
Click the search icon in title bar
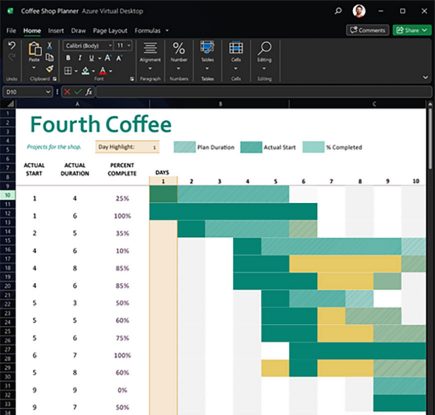338,11
